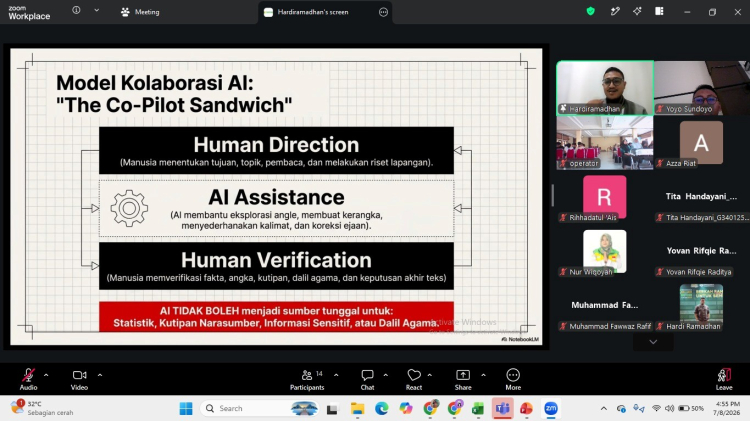Viewport: 750px width, 421px height.
Task: Click the gallery panel divider handle
Action: pos(552,195)
